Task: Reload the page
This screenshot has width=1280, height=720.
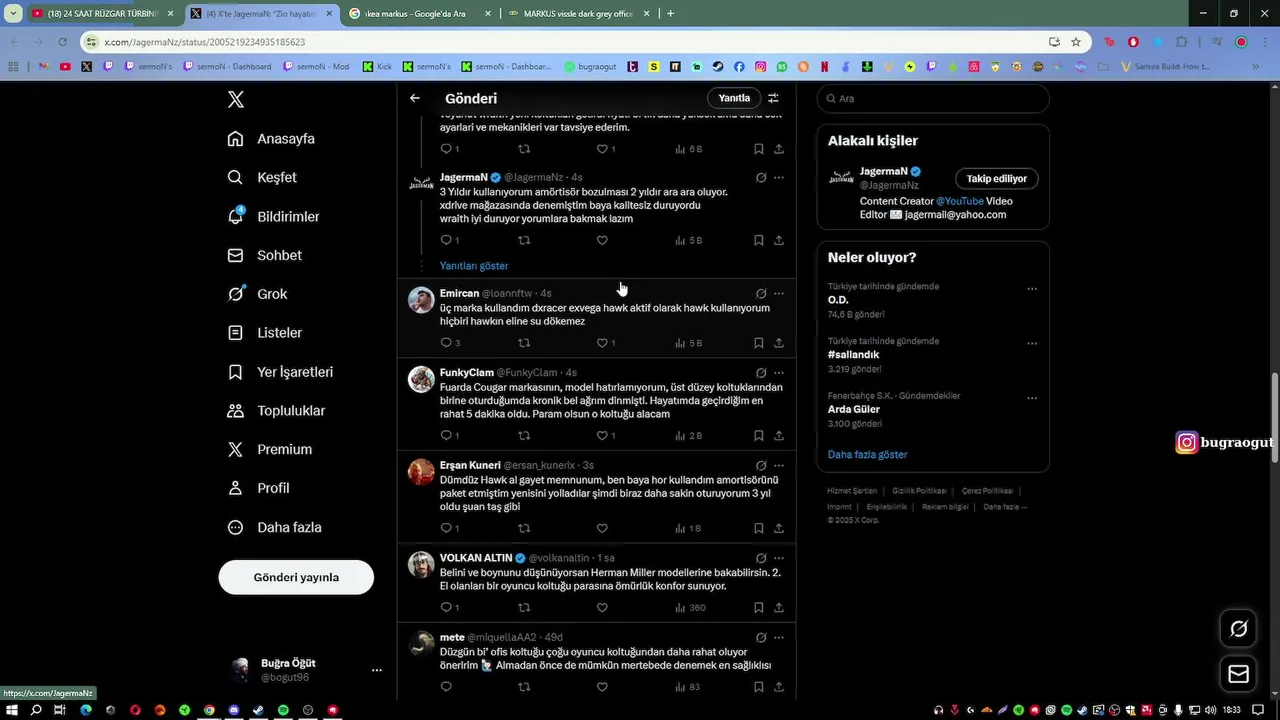Action: coord(62,42)
